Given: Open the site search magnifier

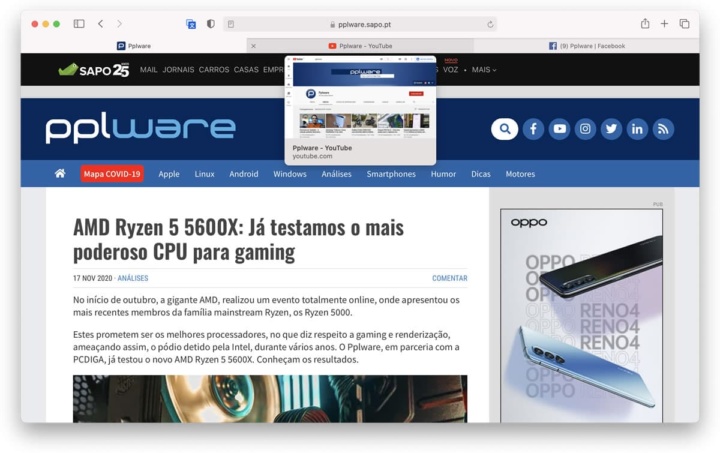Looking at the screenshot, I should coord(504,128).
